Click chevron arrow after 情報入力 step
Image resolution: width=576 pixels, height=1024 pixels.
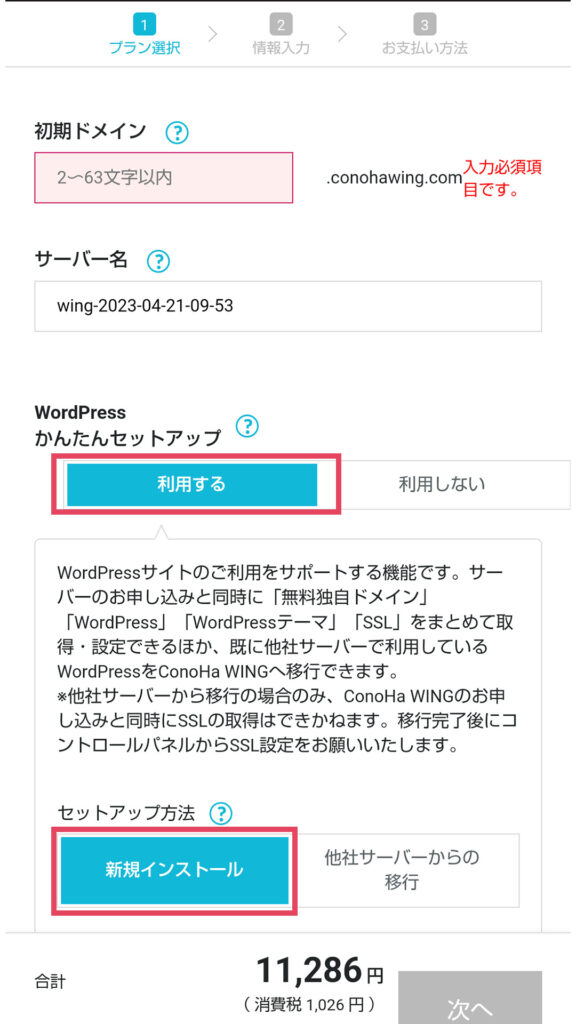[343, 34]
